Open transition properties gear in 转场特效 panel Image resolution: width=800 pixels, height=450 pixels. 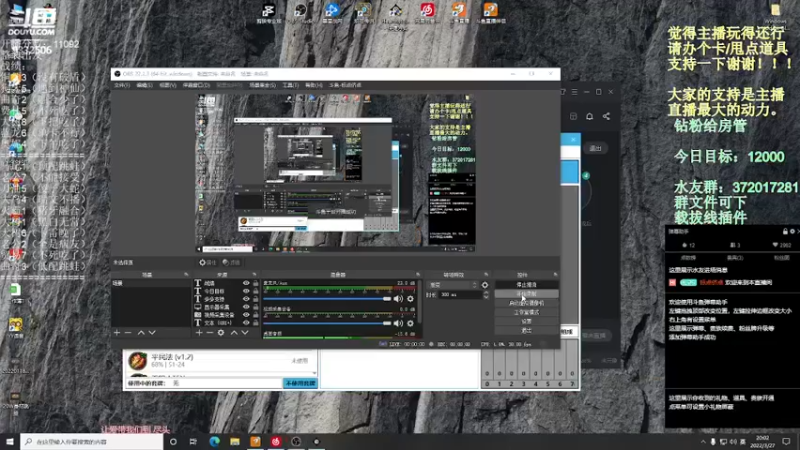pos(485,285)
